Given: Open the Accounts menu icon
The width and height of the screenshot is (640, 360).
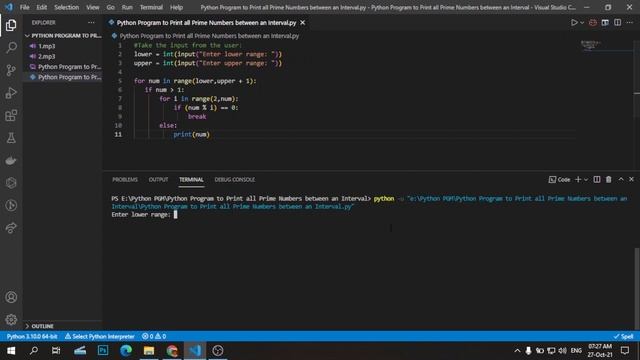Looking at the screenshot, I should 11,297.
